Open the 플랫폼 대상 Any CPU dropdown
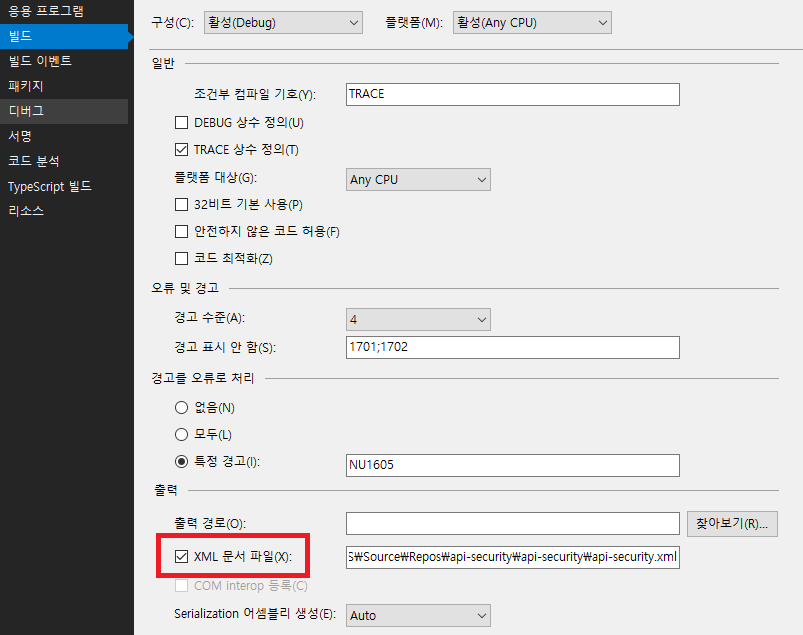 click(418, 180)
